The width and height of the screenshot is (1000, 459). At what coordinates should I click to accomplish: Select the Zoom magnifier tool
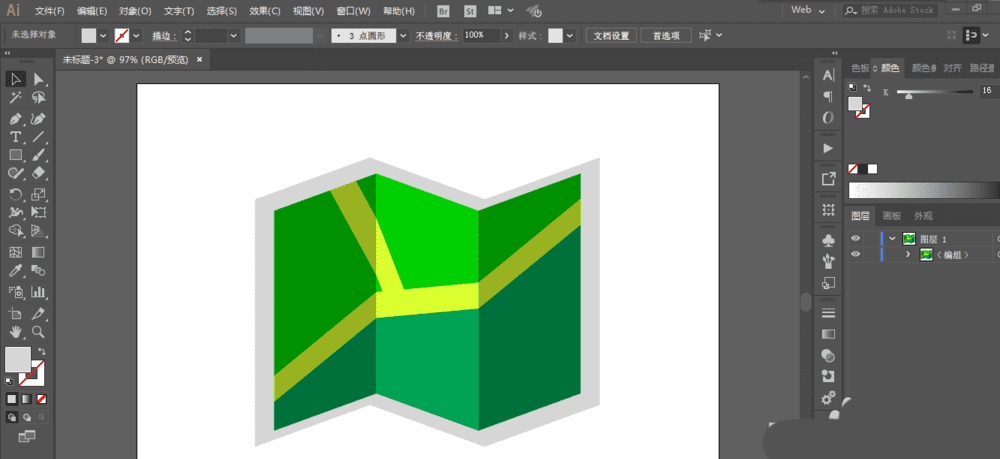coord(39,331)
